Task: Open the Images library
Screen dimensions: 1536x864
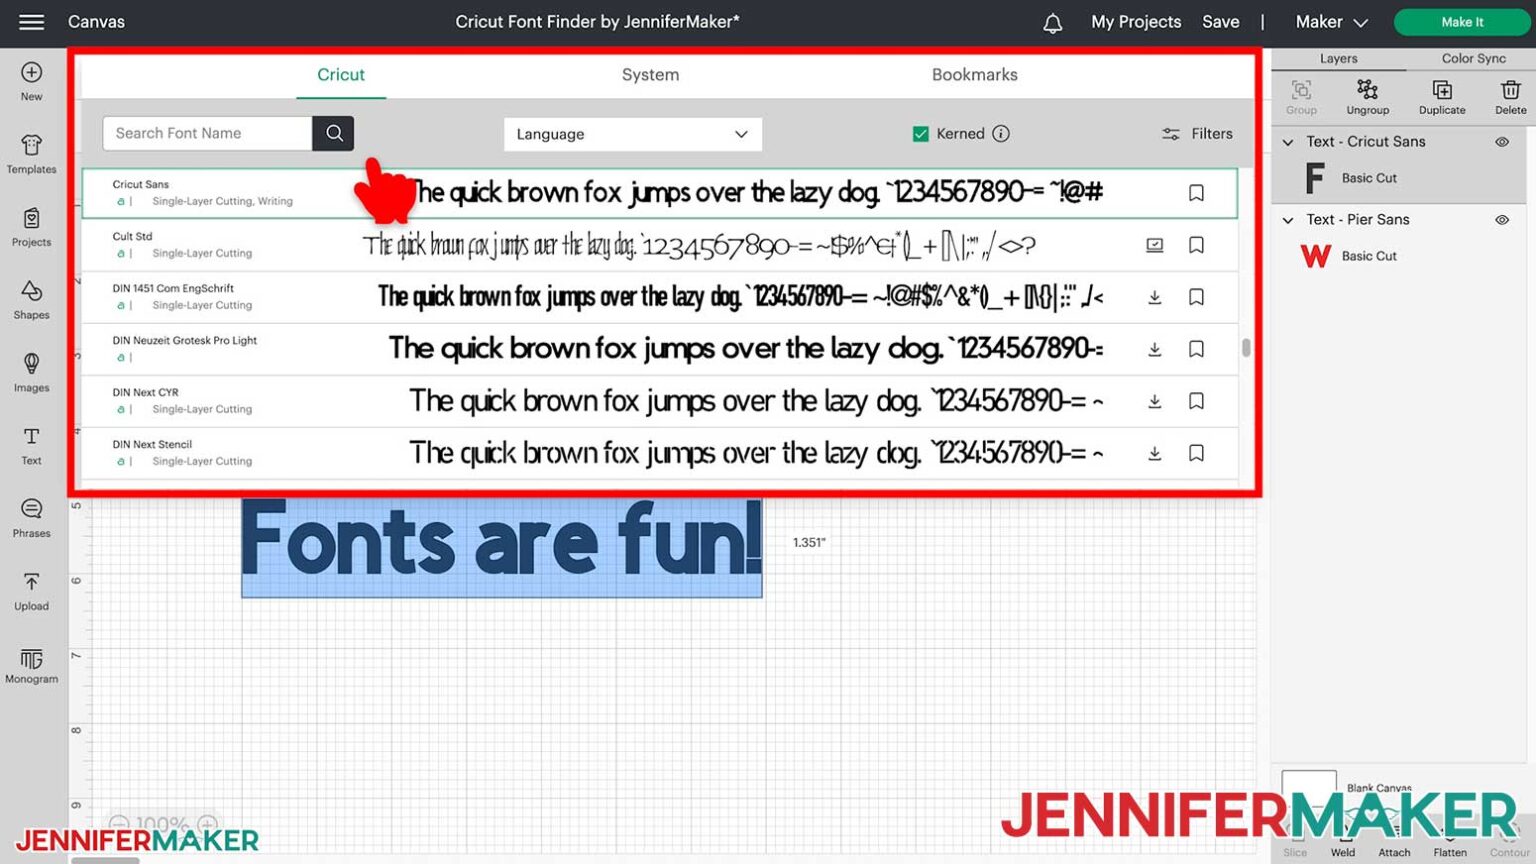Action: [x=31, y=373]
